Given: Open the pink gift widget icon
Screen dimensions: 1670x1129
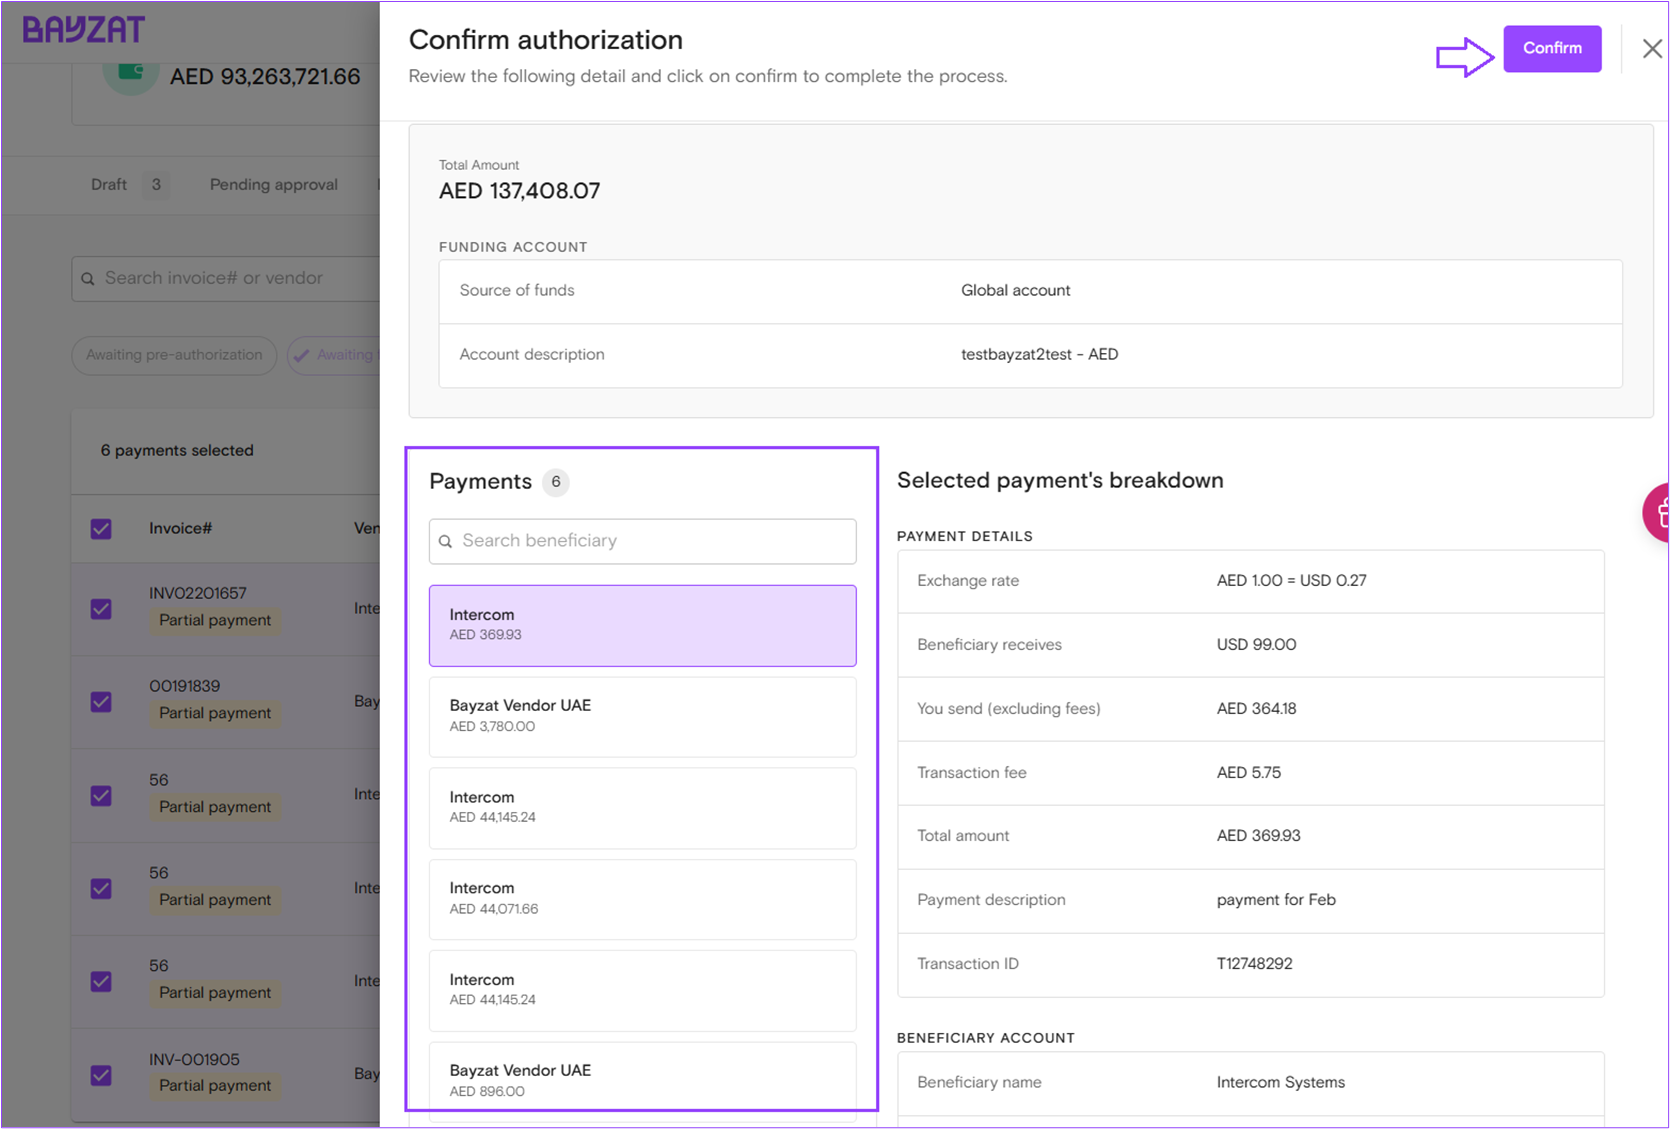Looking at the screenshot, I should tap(1659, 513).
